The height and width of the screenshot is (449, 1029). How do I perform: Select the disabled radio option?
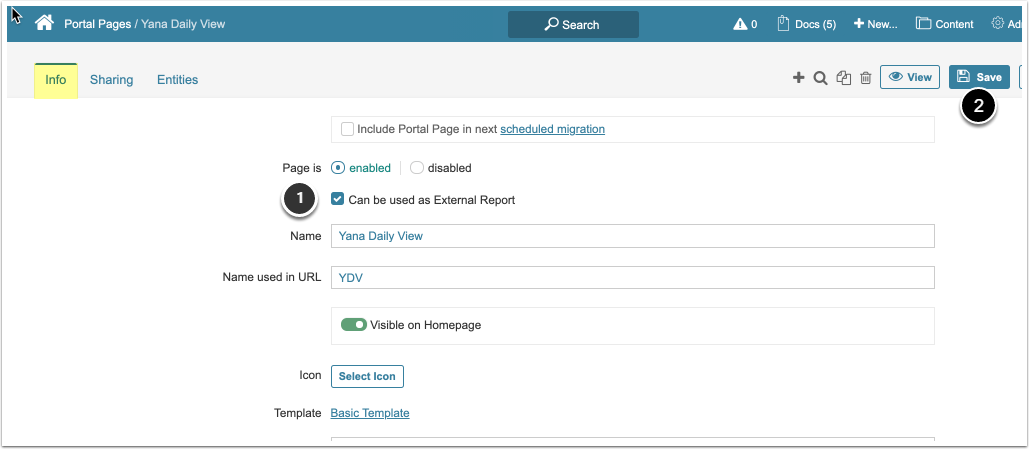pos(417,168)
